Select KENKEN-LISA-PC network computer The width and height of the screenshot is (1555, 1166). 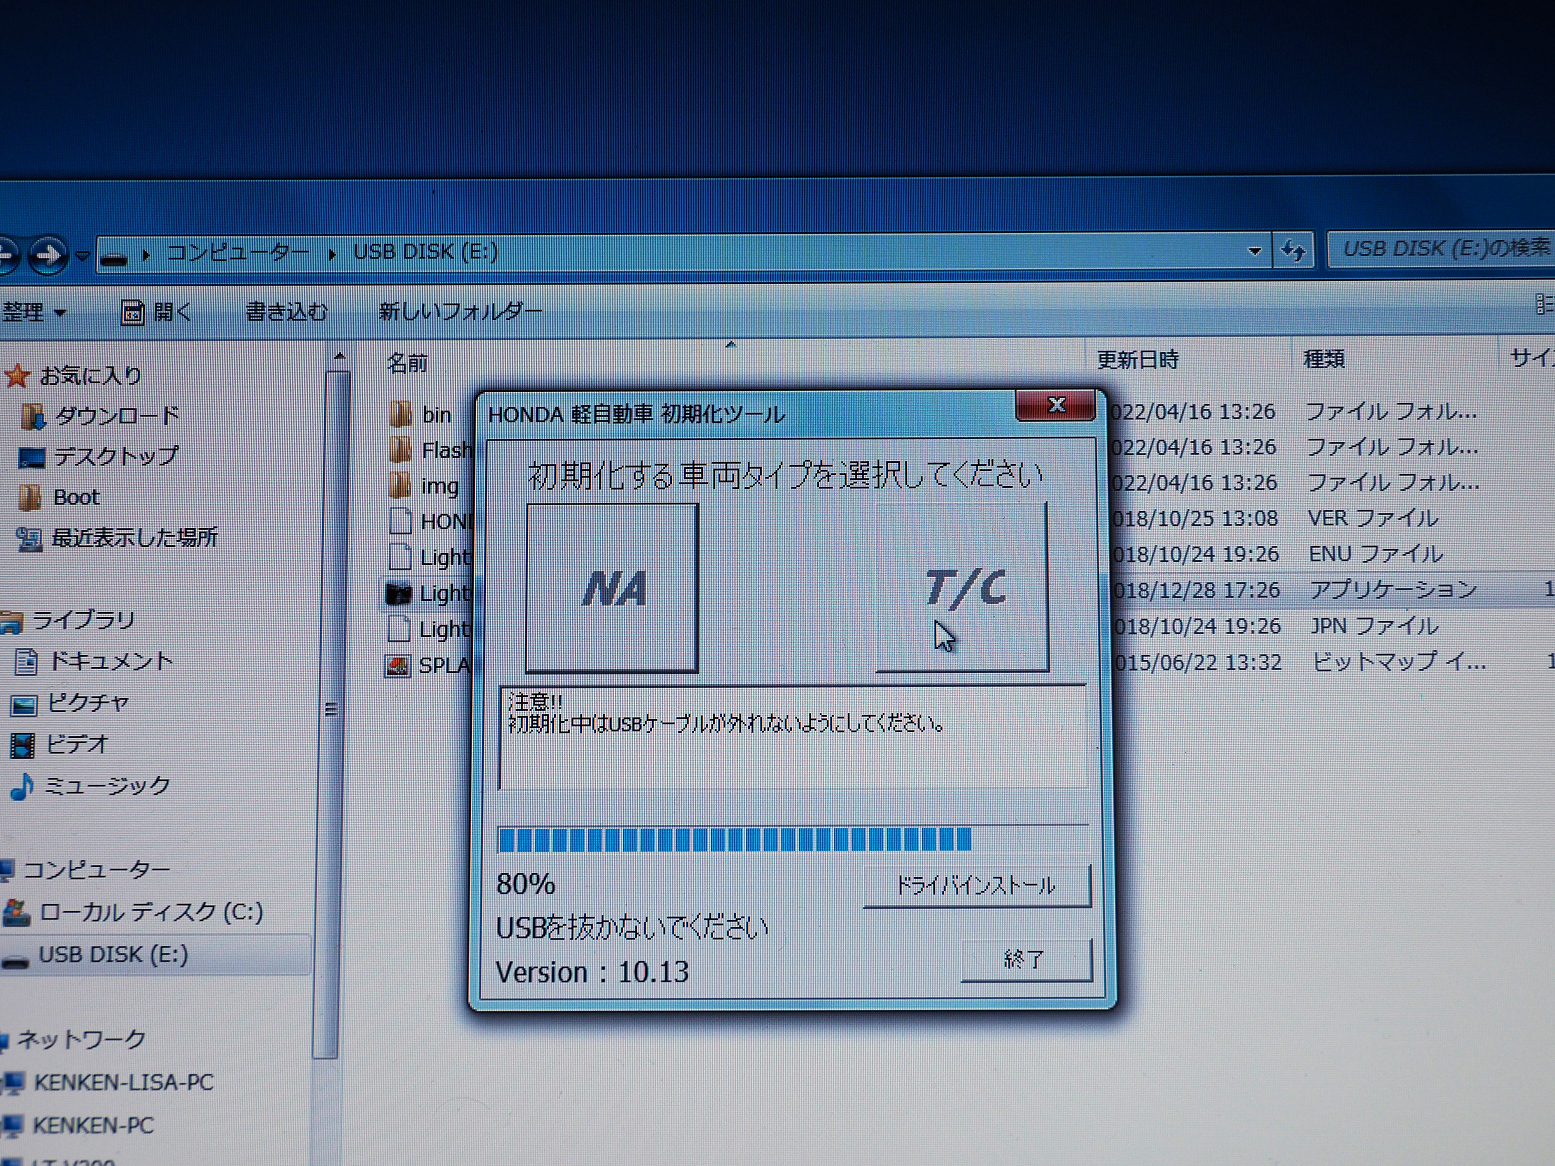(124, 1083)
